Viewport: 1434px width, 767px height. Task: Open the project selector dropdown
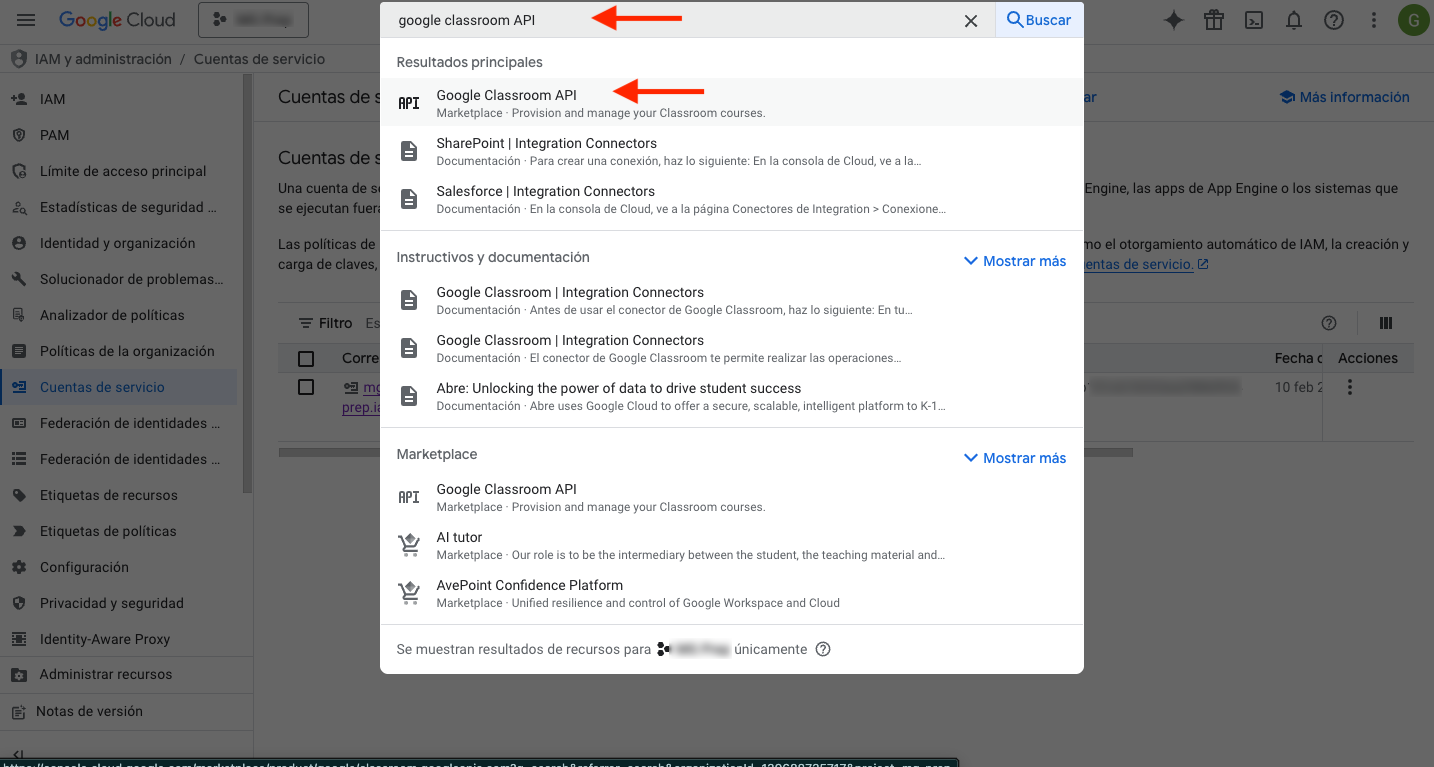[x=253, y=20]
